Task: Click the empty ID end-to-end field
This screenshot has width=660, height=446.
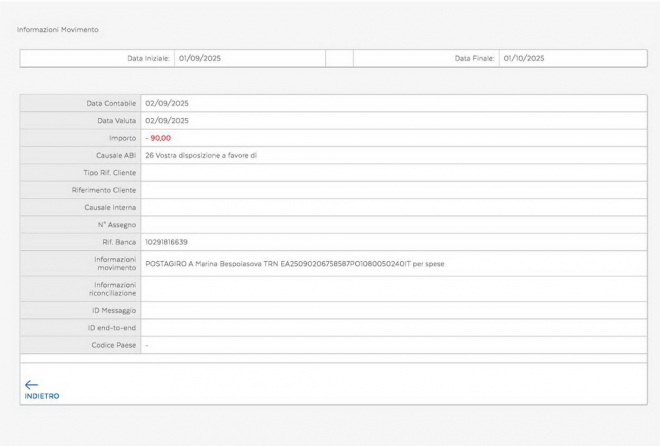Action: [x=393, y=328]
